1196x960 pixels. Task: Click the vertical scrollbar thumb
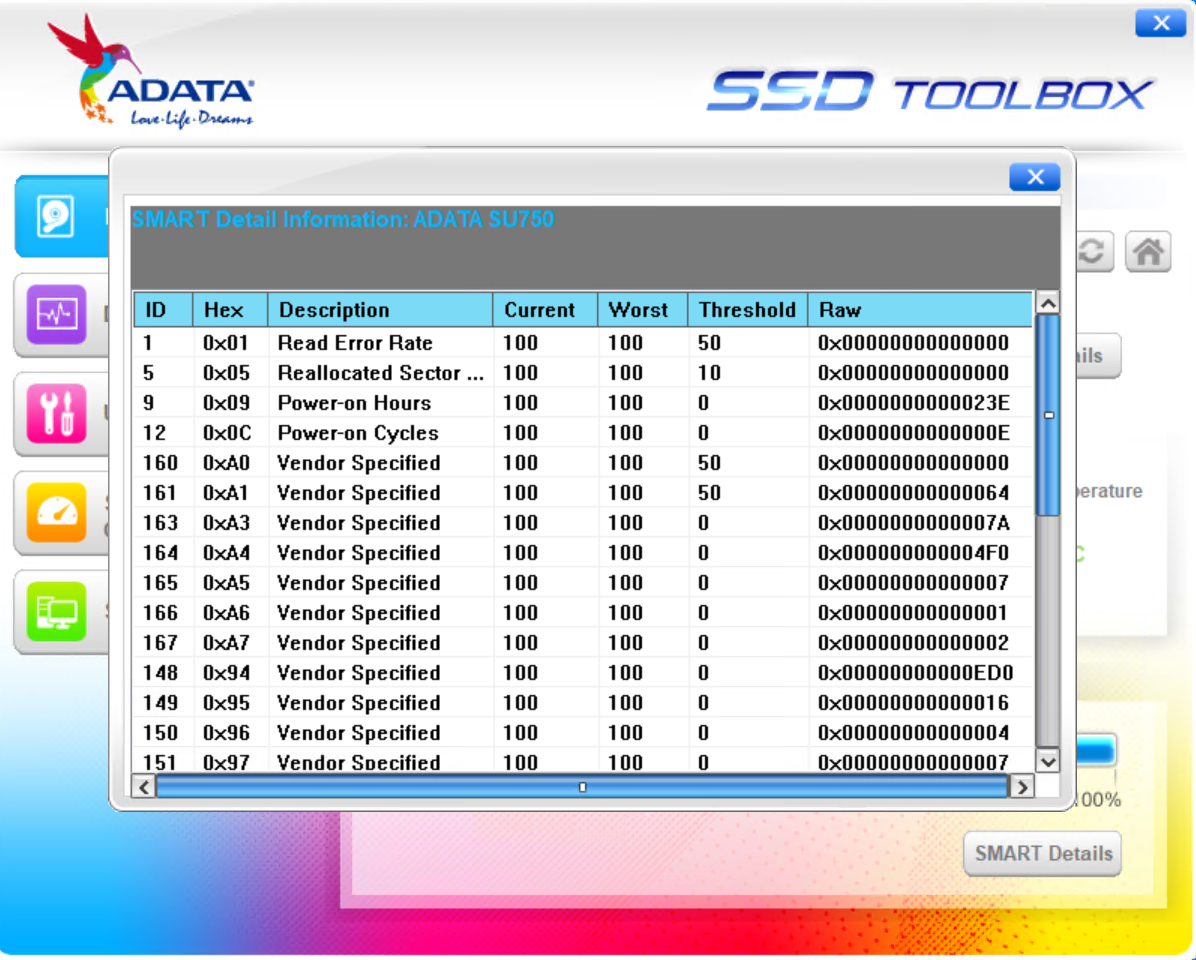[x=1047, y=414]
